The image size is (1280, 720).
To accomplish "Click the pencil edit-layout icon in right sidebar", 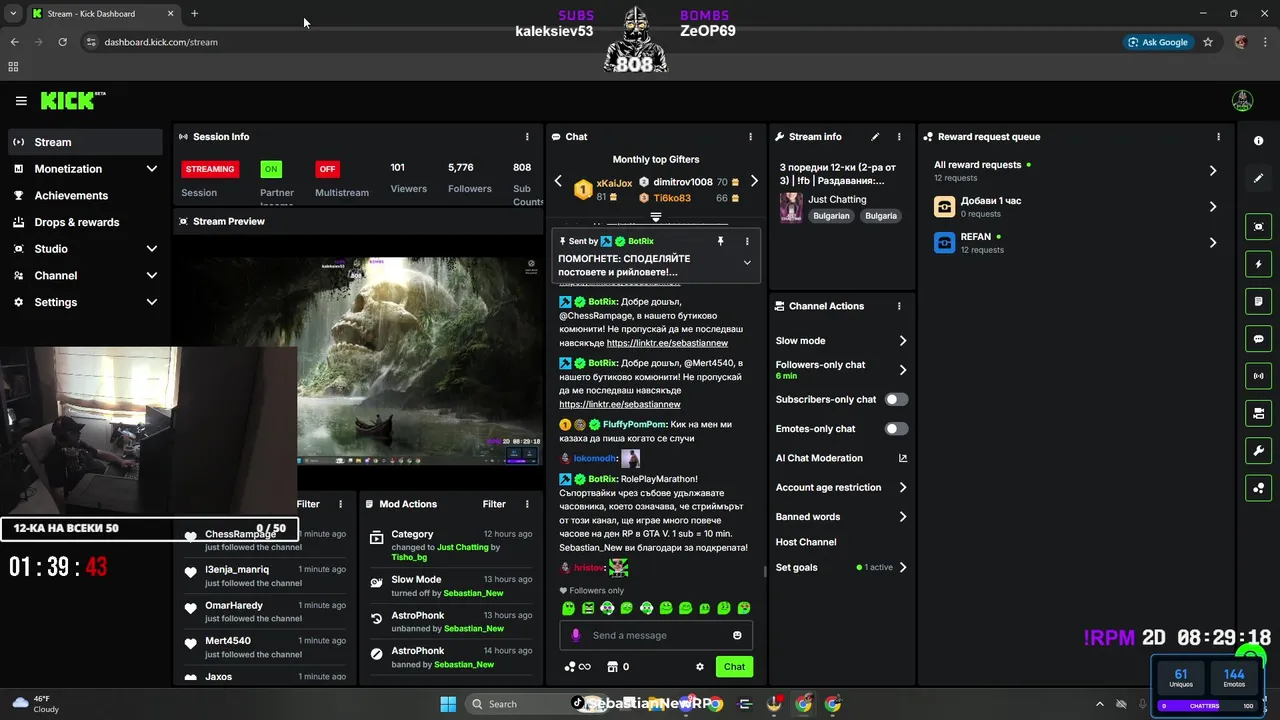I will coord(1258,178).
